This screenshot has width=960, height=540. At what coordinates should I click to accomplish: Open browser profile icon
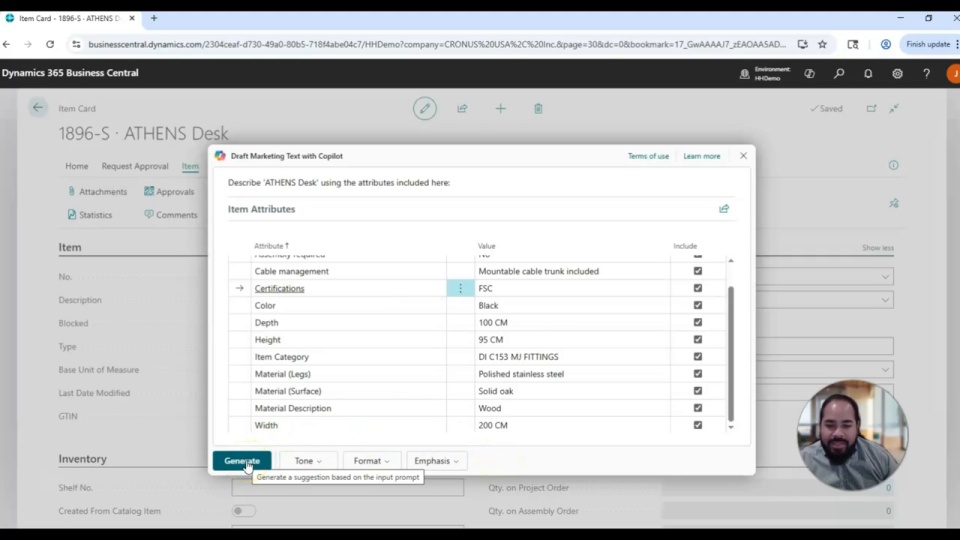[885, 44]
